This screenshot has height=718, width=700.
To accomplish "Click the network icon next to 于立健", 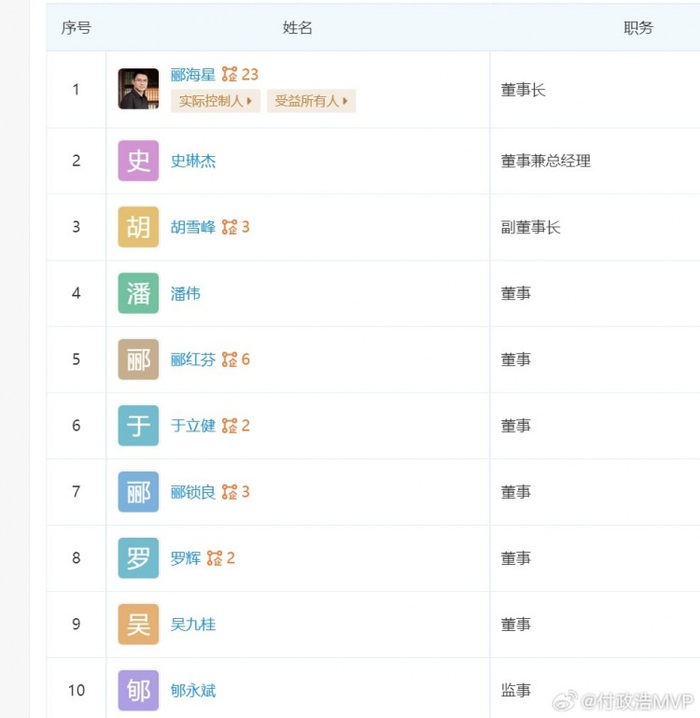I will 229,425.
